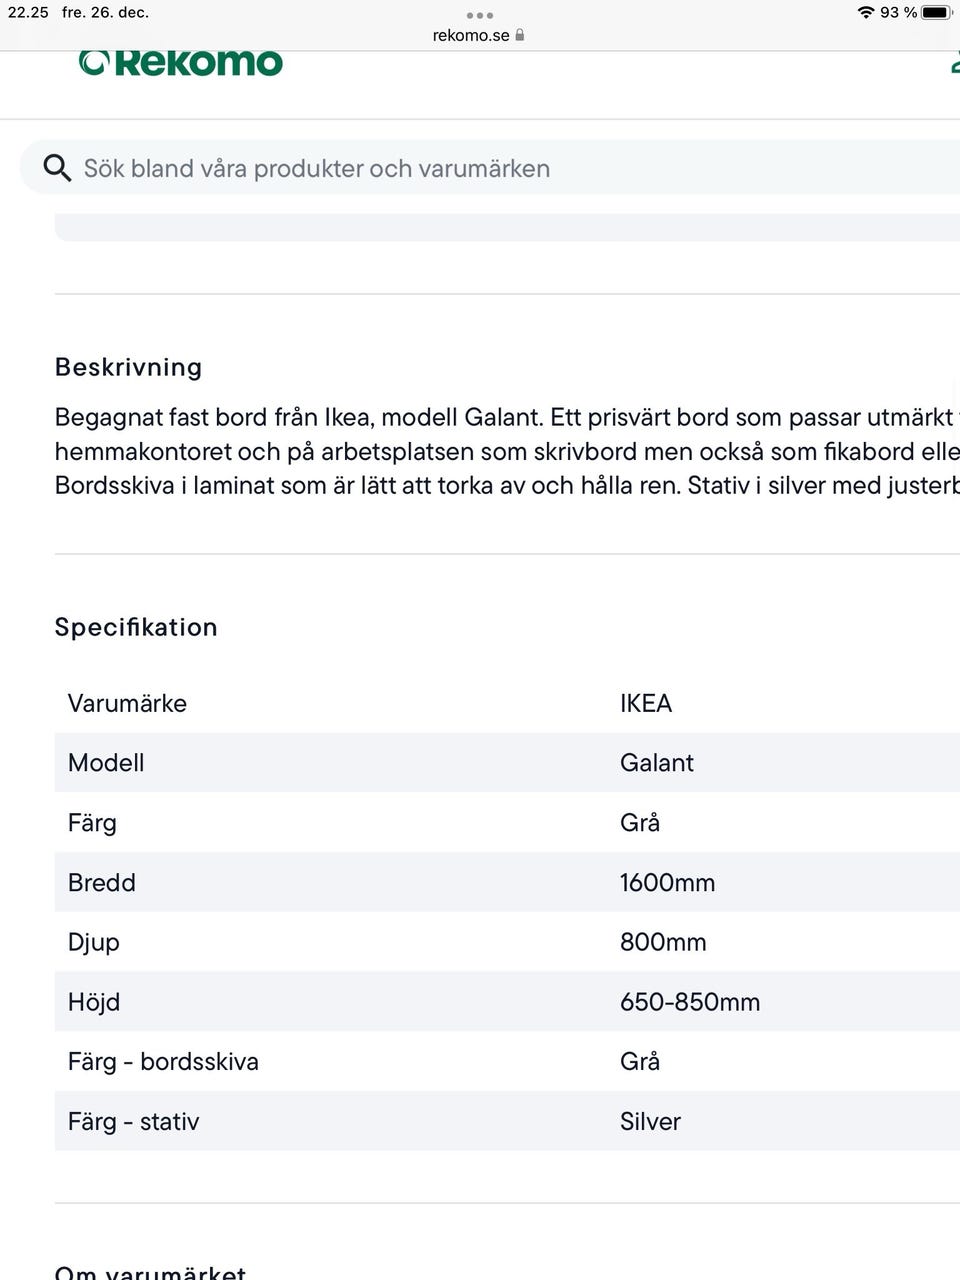
Task: Select the Modell row showing Galant
Action: 400,762
